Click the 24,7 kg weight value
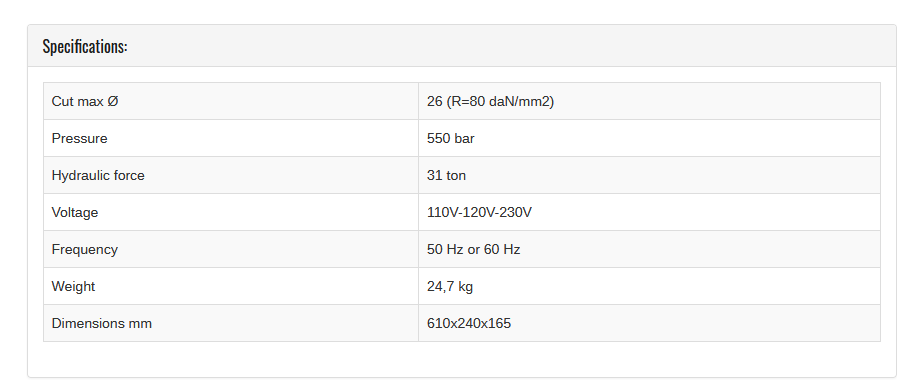The height and width of the screenshot is (388, 897). pos(450,286)
